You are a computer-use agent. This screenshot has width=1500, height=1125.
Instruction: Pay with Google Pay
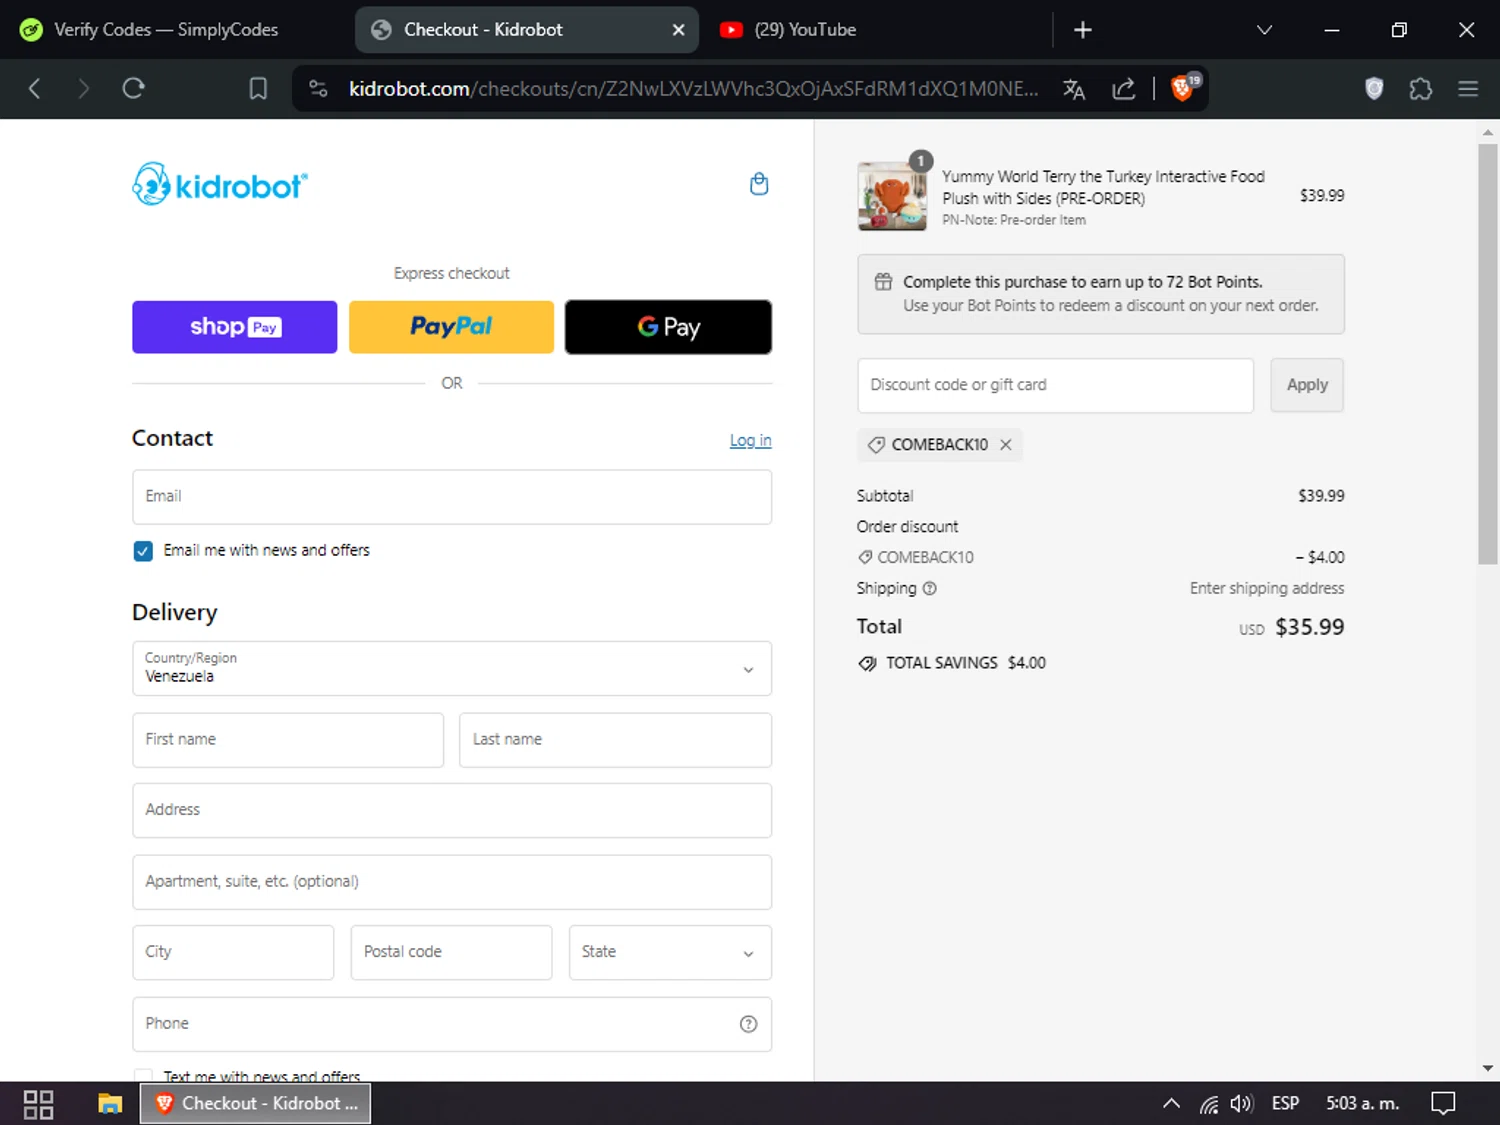tap(668, 327)
